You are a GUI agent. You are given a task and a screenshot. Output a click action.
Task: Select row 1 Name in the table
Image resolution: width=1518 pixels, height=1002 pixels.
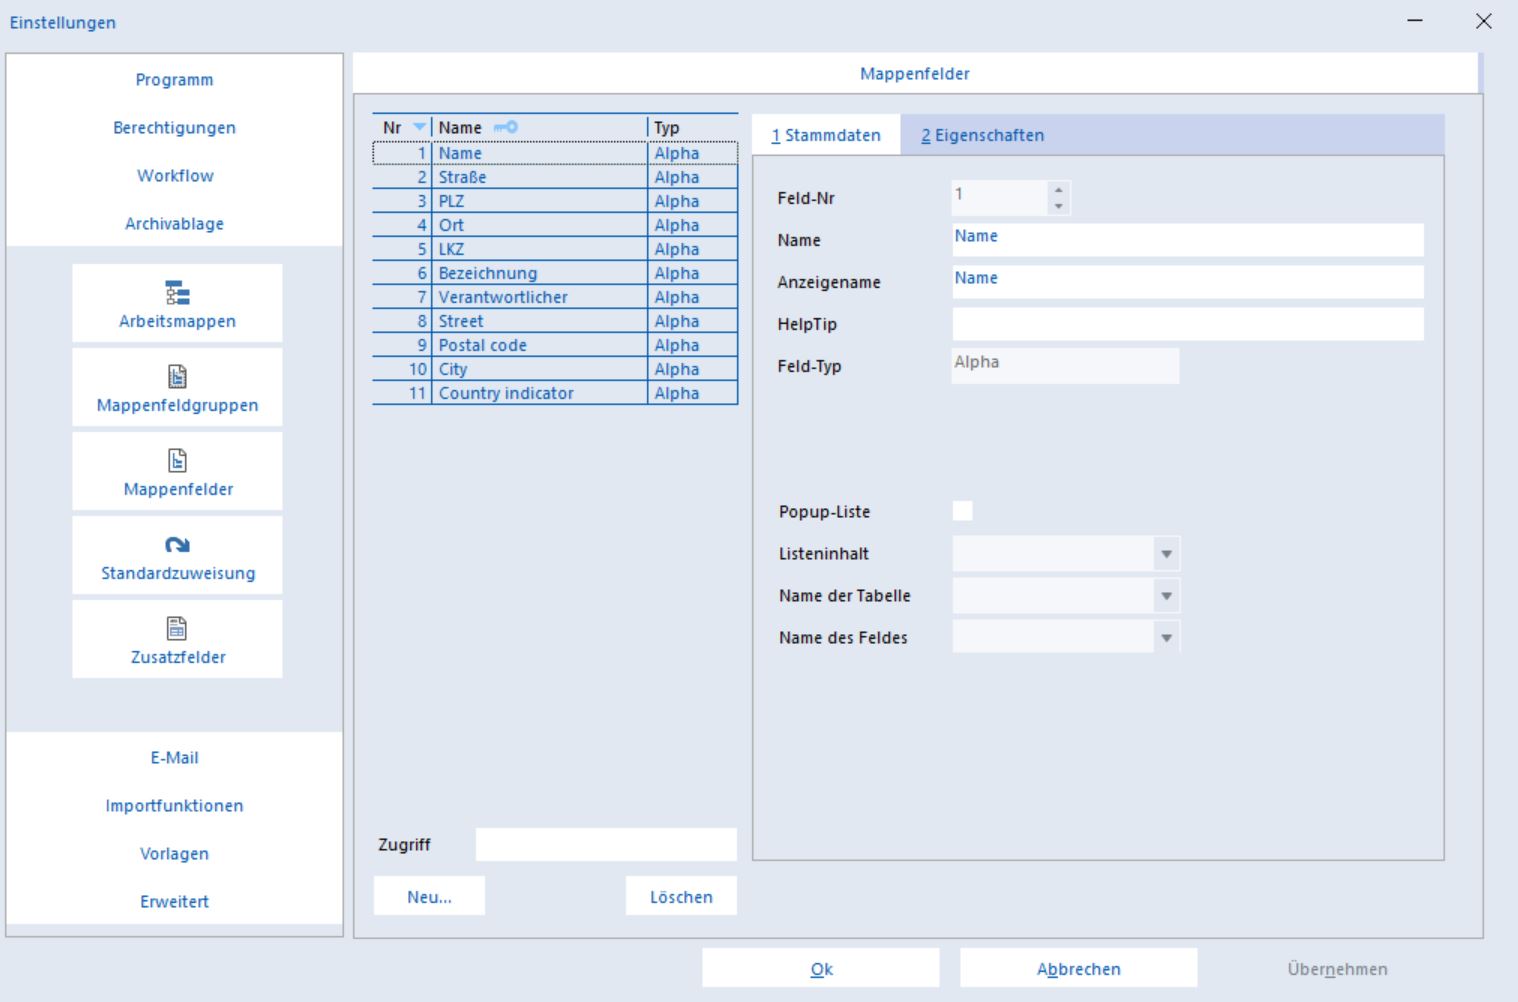point(555,153)
